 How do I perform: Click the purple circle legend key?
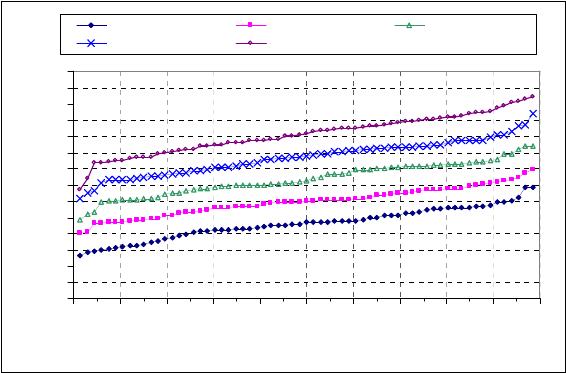251,43
